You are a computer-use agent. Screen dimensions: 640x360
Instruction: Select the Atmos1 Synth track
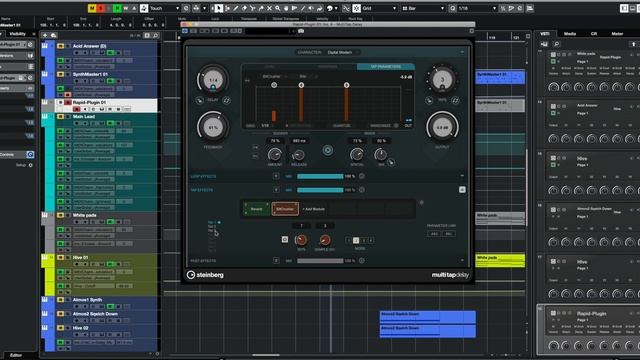pos(87,300)
